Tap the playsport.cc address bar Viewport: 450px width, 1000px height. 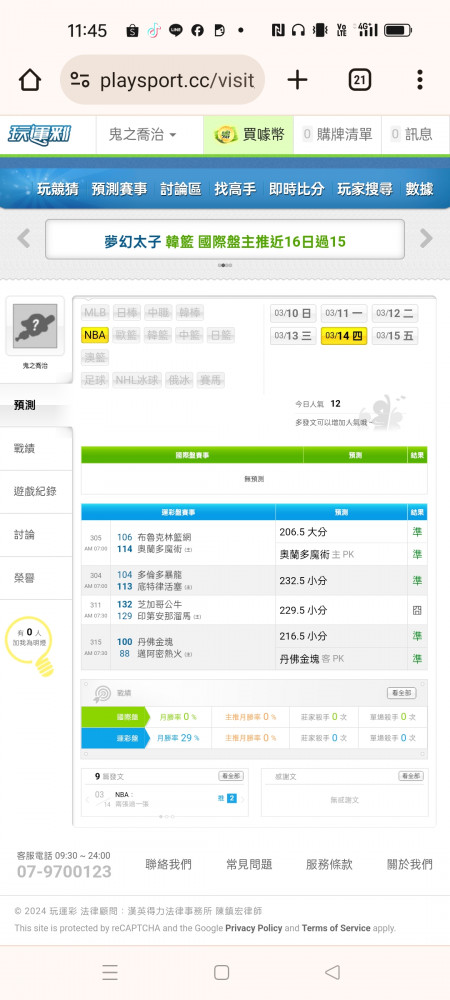point(163,80)
